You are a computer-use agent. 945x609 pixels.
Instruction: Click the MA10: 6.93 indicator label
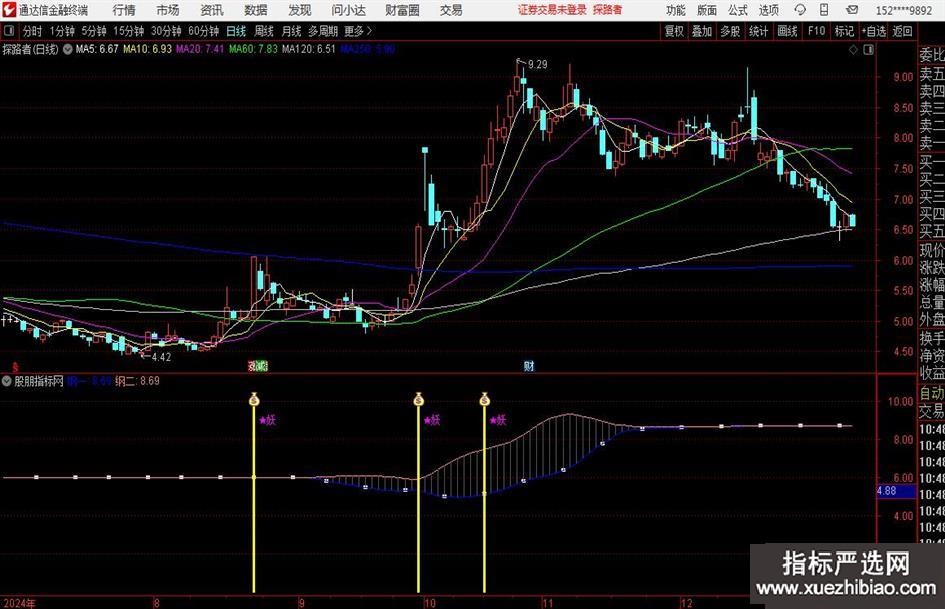147,49
